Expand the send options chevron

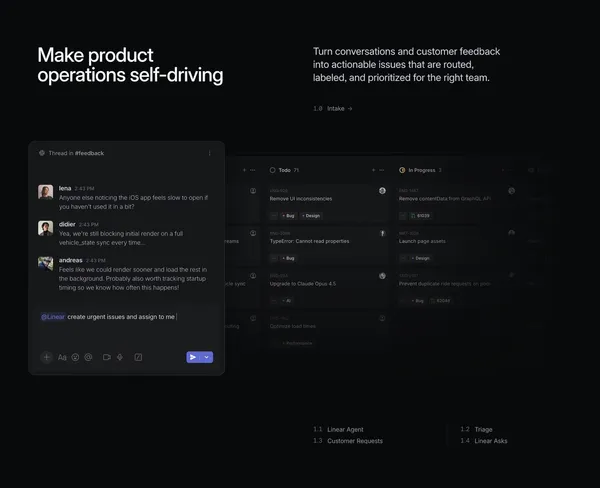(x=207, y=357)
